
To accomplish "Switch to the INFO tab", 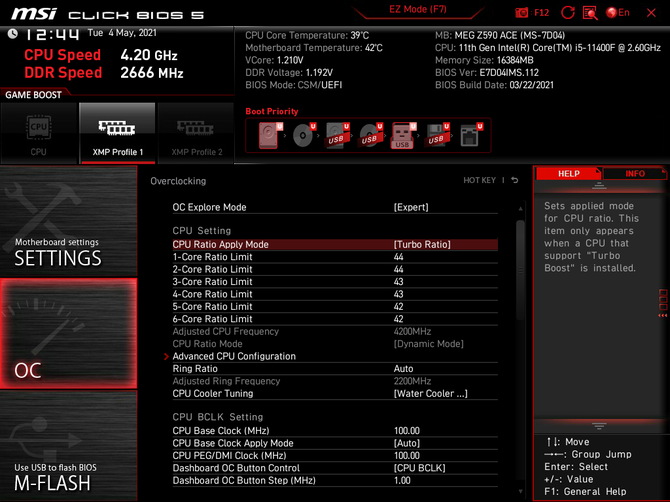I will 635,173.
